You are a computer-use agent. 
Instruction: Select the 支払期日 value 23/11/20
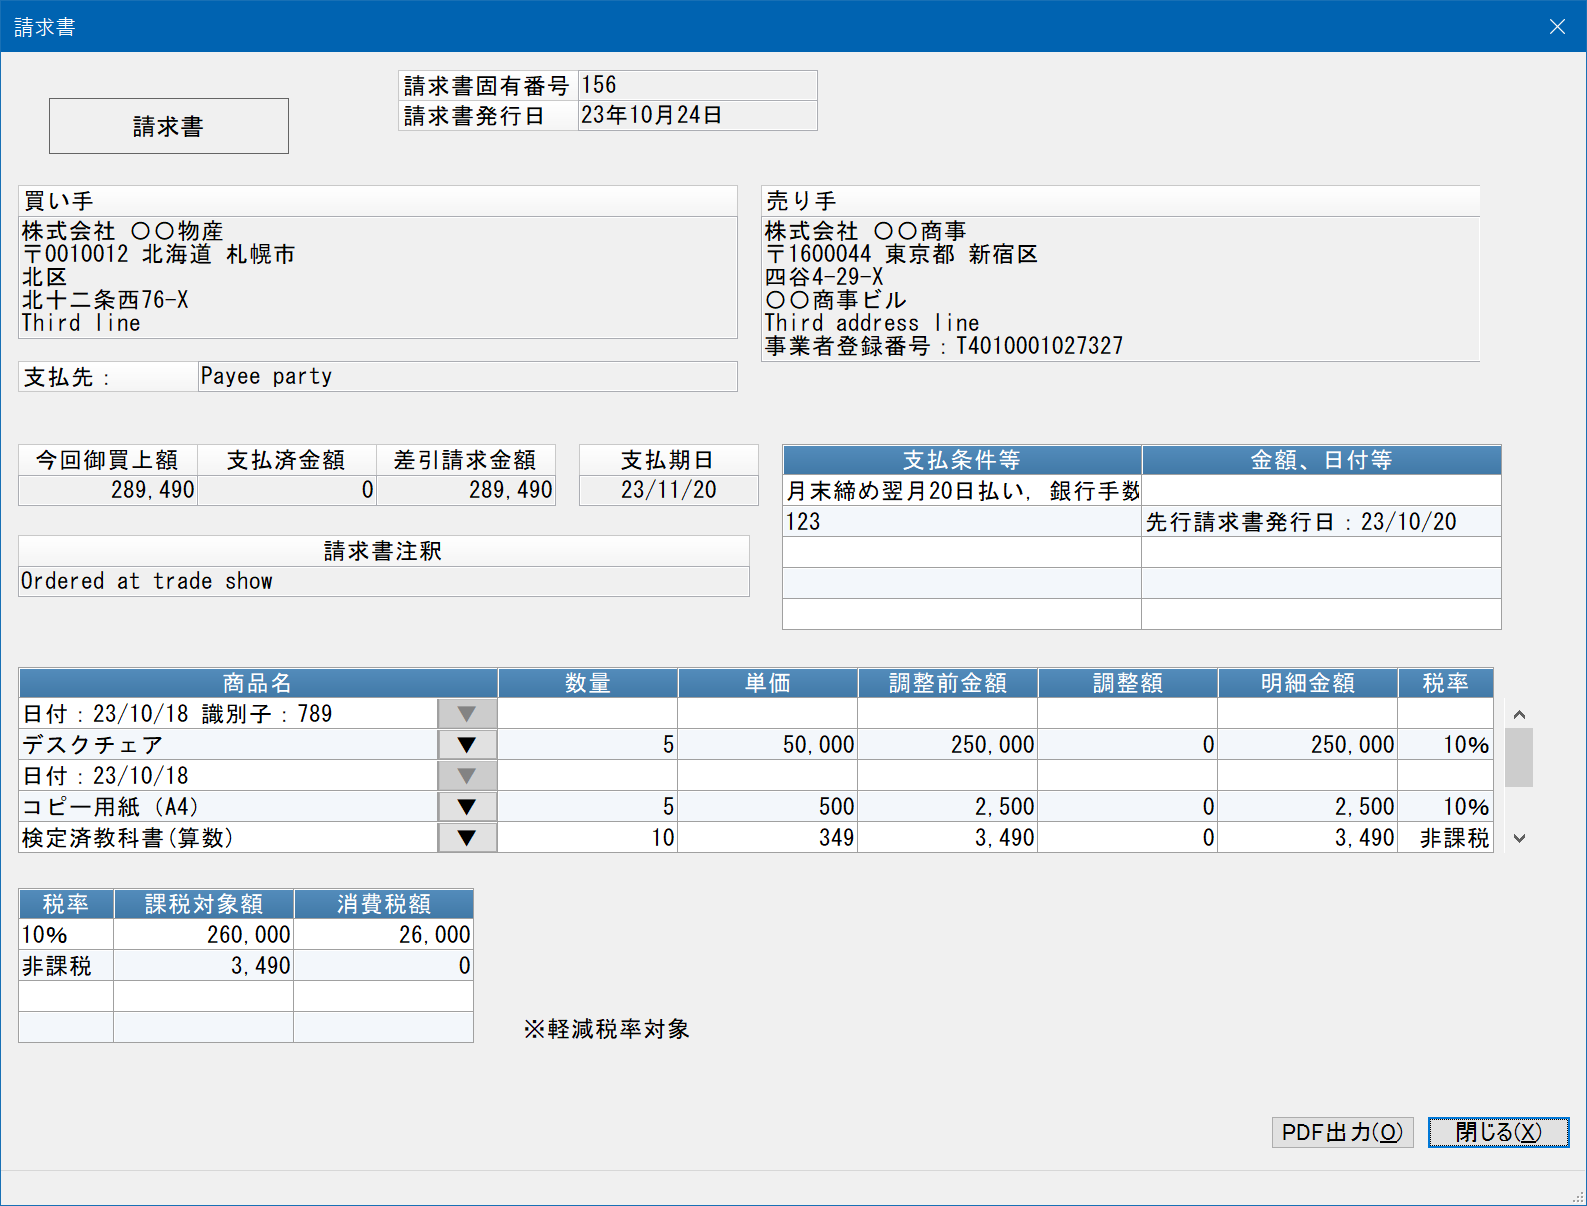(669, 490)
